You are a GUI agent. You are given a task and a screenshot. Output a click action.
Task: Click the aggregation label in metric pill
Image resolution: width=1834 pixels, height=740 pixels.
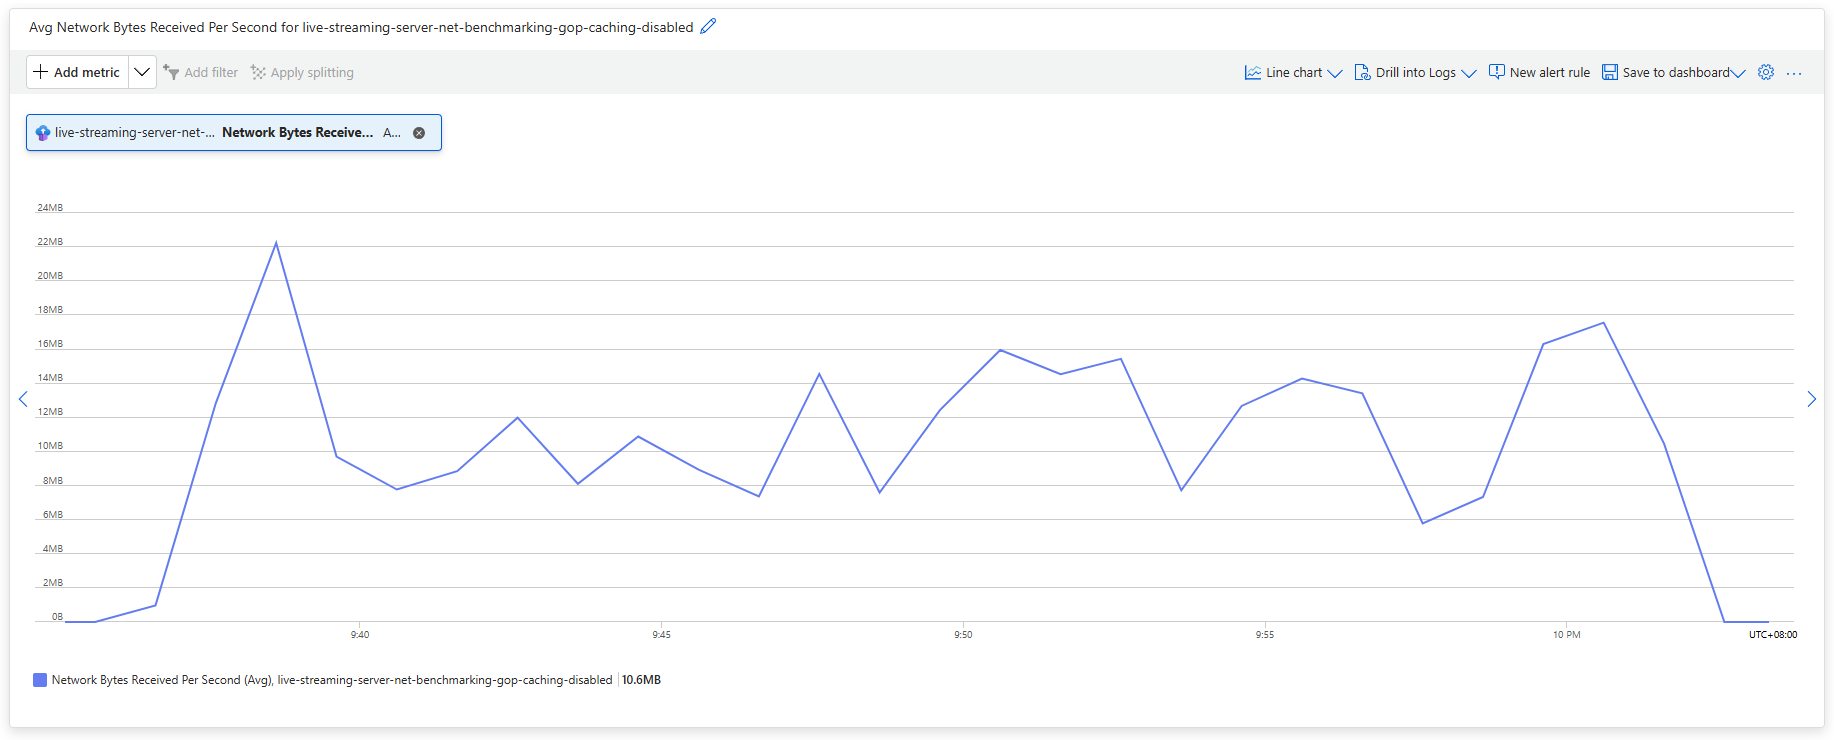[392, 132]
